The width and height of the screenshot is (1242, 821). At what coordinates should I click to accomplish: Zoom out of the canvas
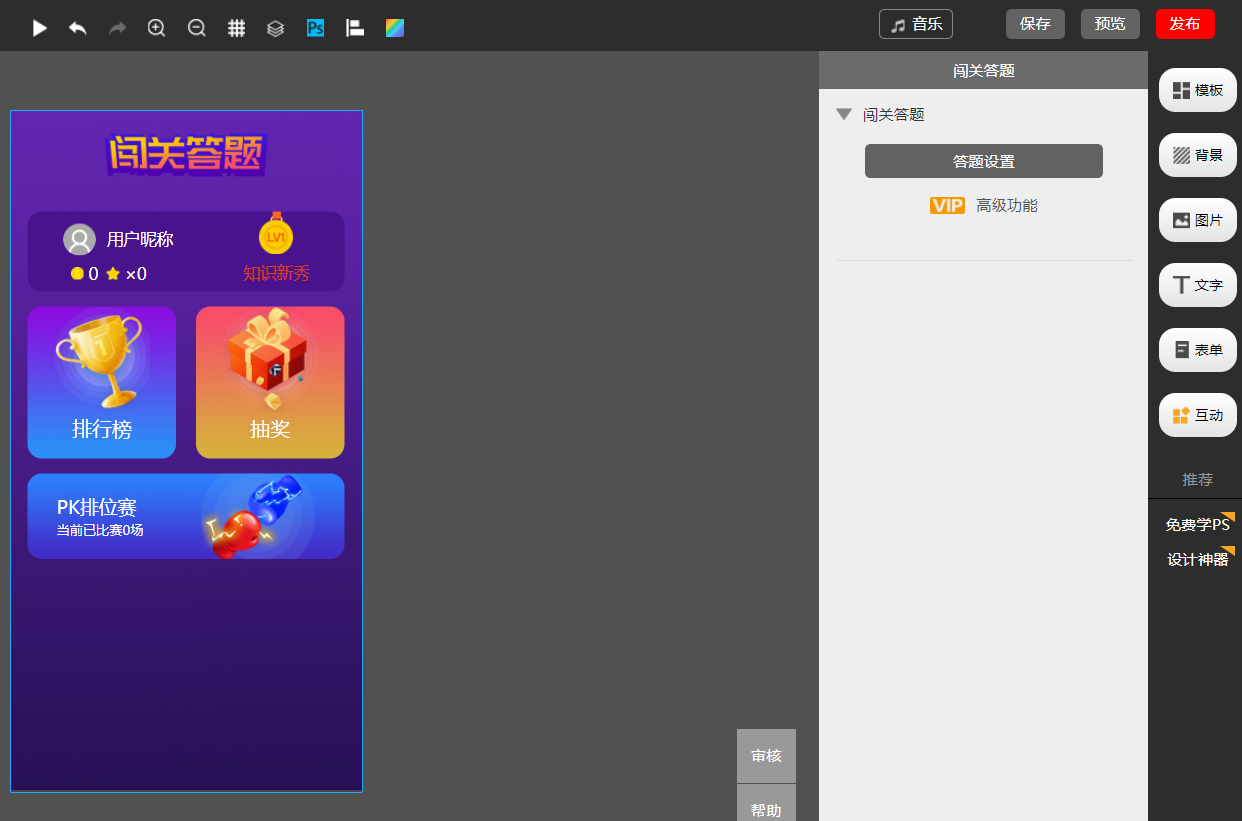(x=197, y=28)
